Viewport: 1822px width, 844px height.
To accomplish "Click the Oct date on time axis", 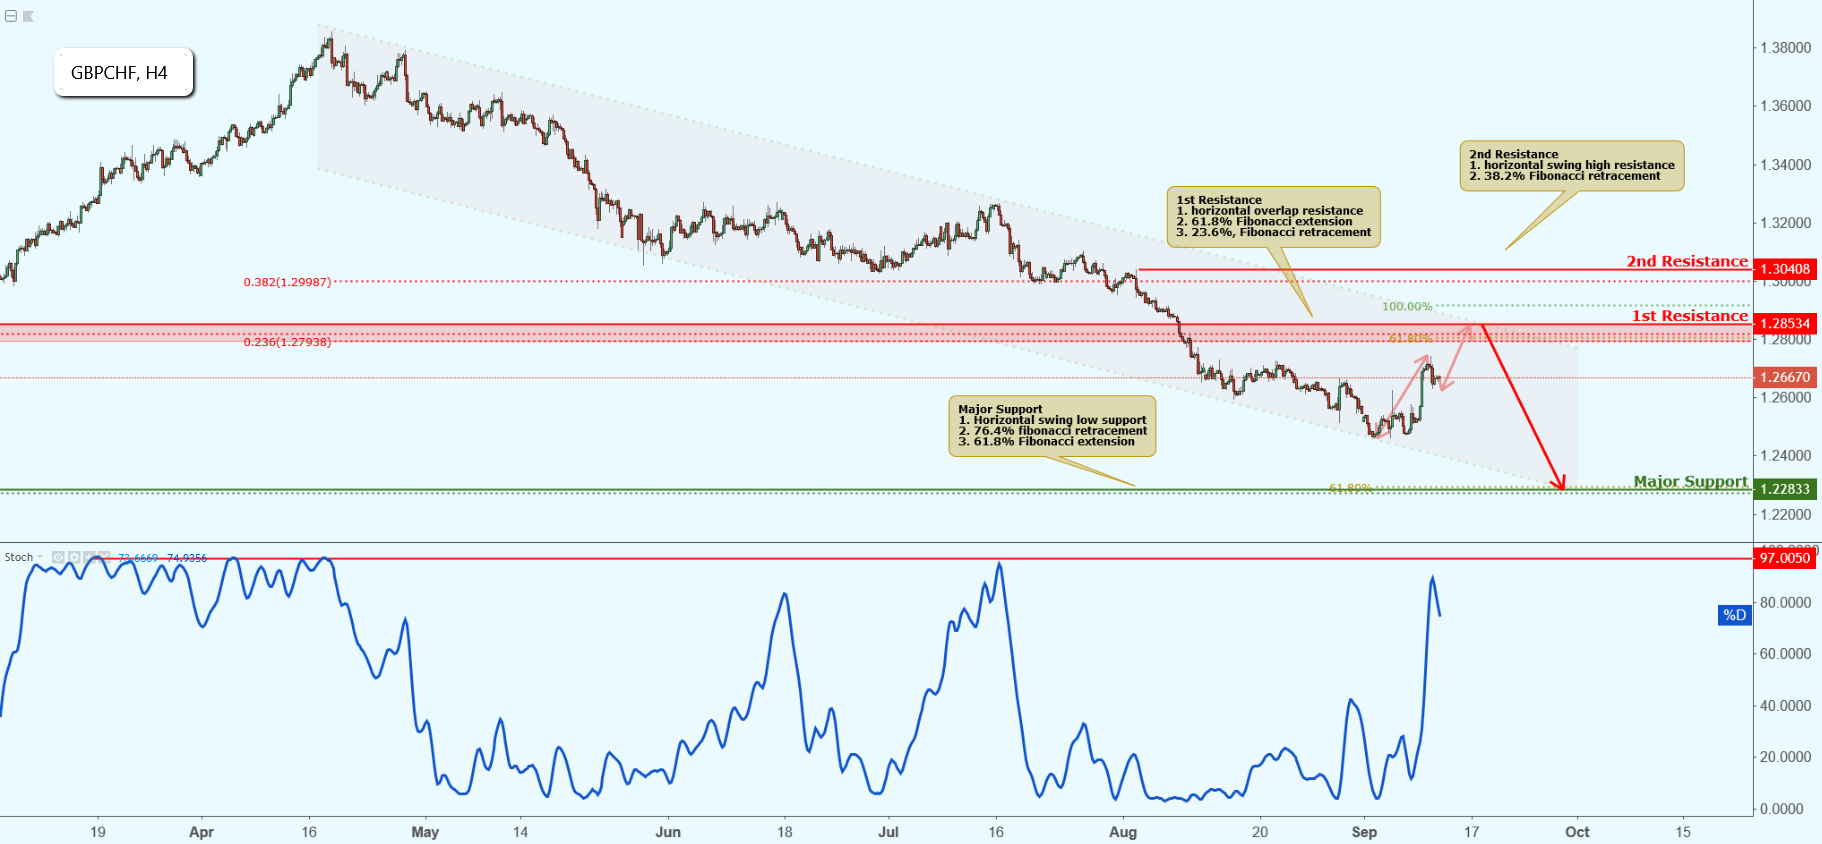I will click(1577, 832).
